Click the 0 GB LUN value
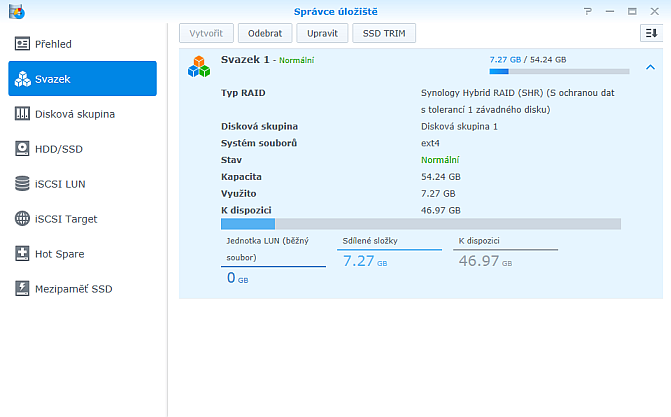The image size is (671, 417). click(x=238, y=278)
